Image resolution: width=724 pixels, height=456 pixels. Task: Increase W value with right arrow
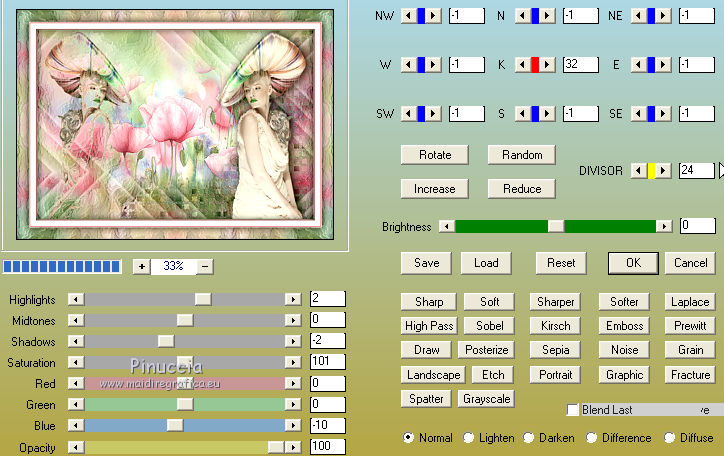433,65
